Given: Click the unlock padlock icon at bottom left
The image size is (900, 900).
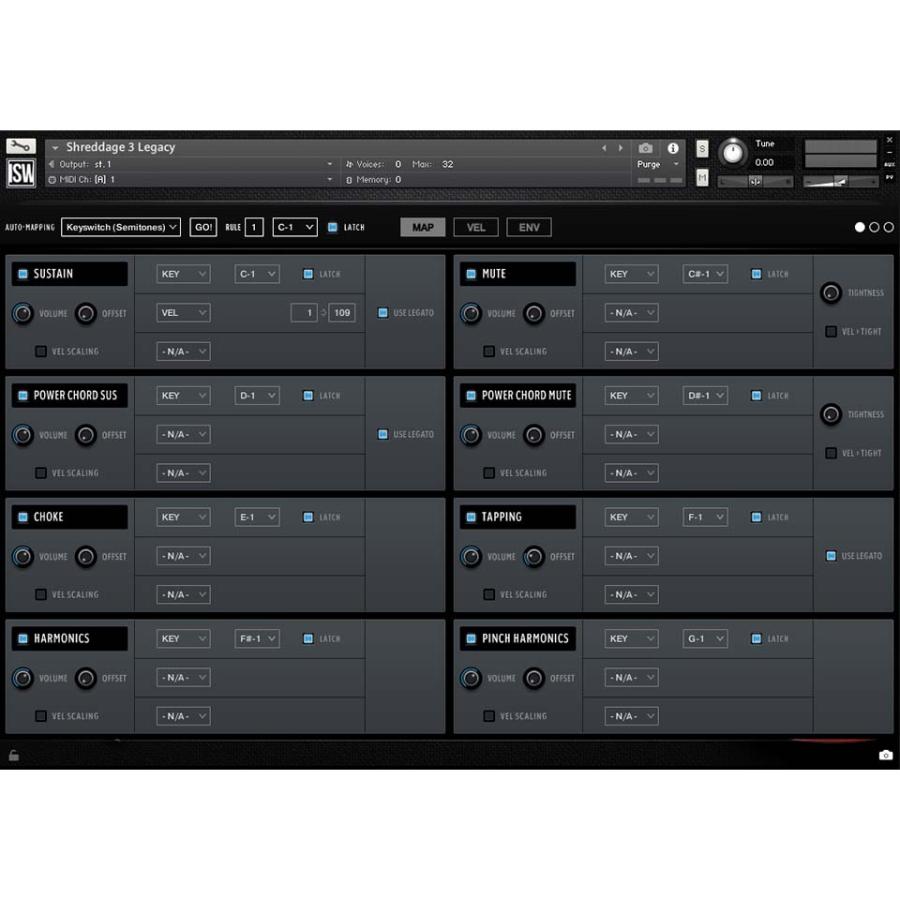Looking at the screenshot, I should tap(14, 755).
